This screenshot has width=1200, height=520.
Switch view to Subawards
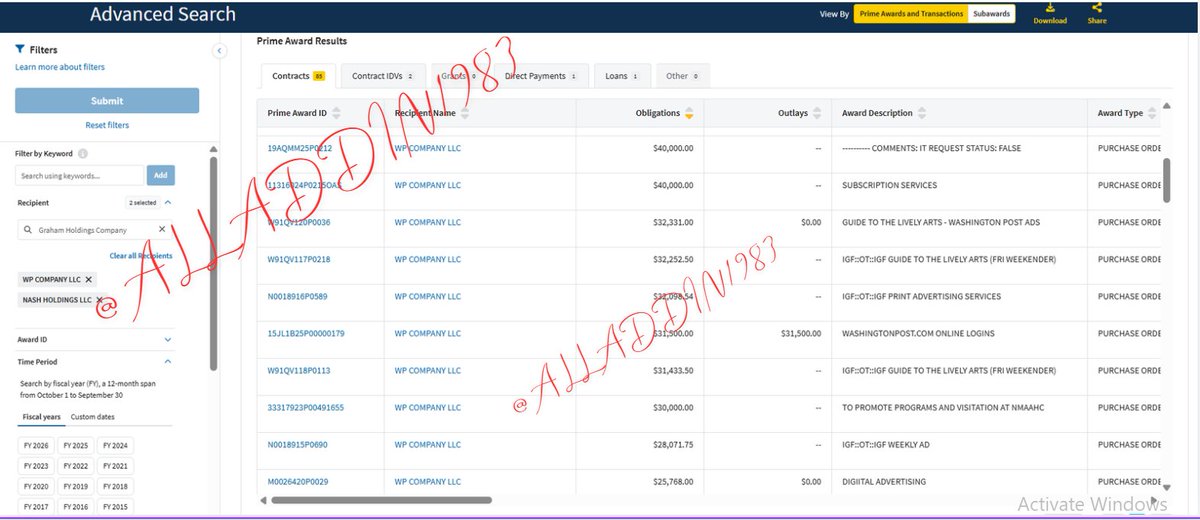pos(991,14)
